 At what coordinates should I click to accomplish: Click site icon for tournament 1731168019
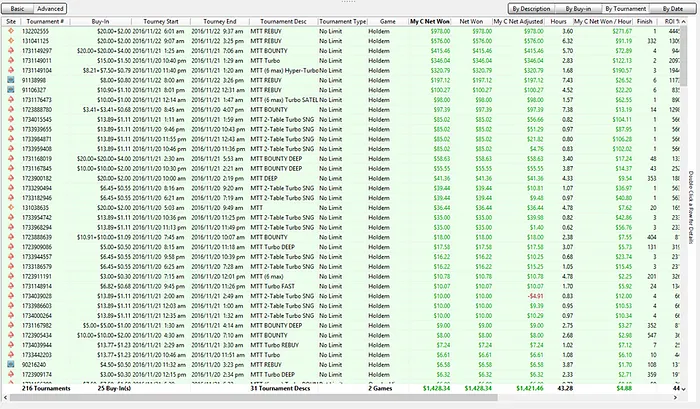click(x=11, y=158)
